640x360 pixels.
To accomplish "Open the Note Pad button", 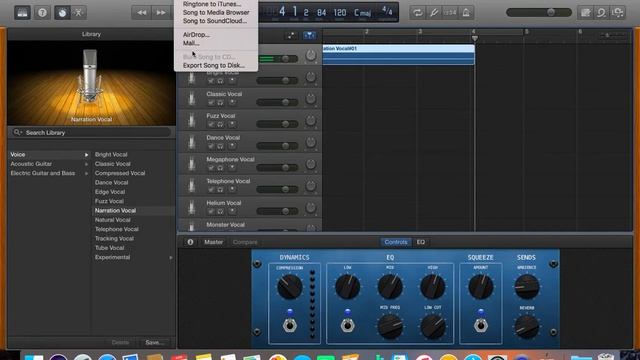I will tap(585, 13).
